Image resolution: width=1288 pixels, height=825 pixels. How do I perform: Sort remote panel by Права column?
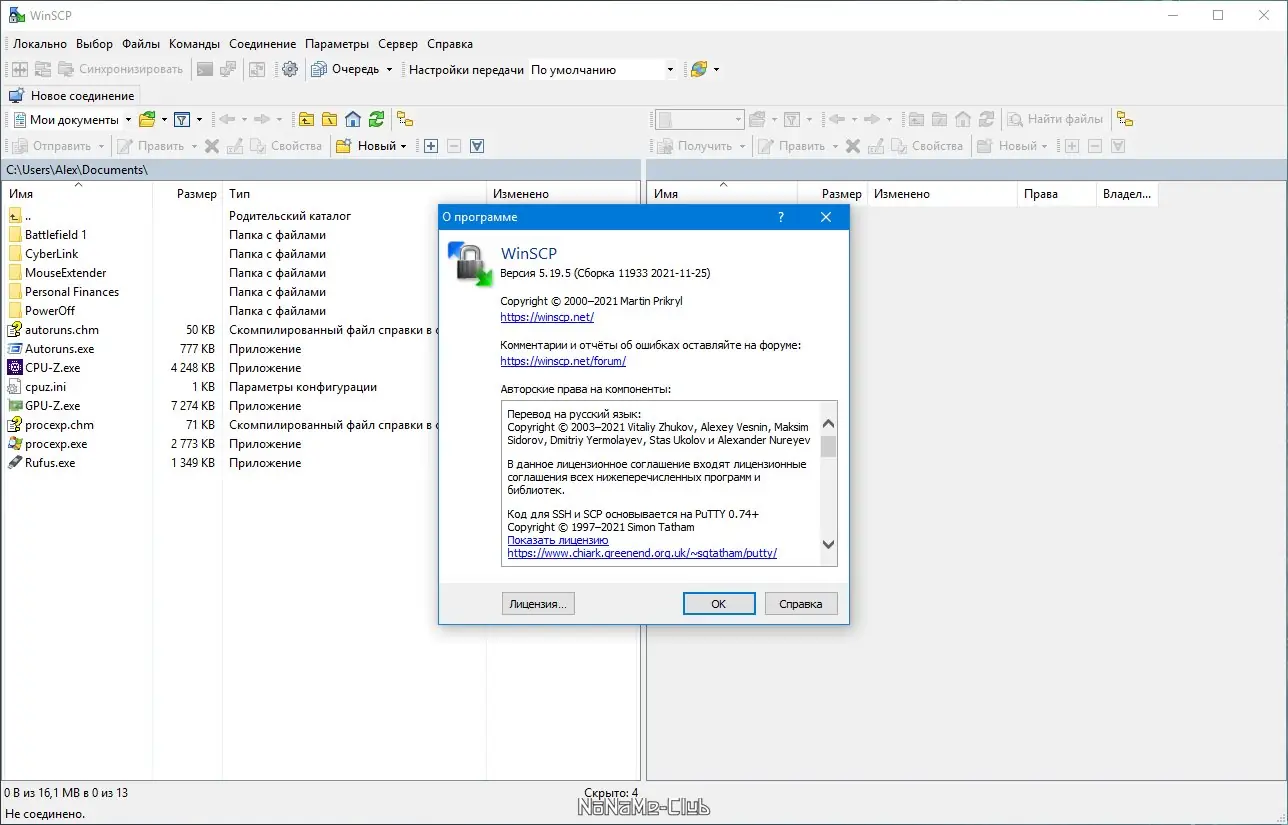pyautogui.click(x=1057, y=194)
